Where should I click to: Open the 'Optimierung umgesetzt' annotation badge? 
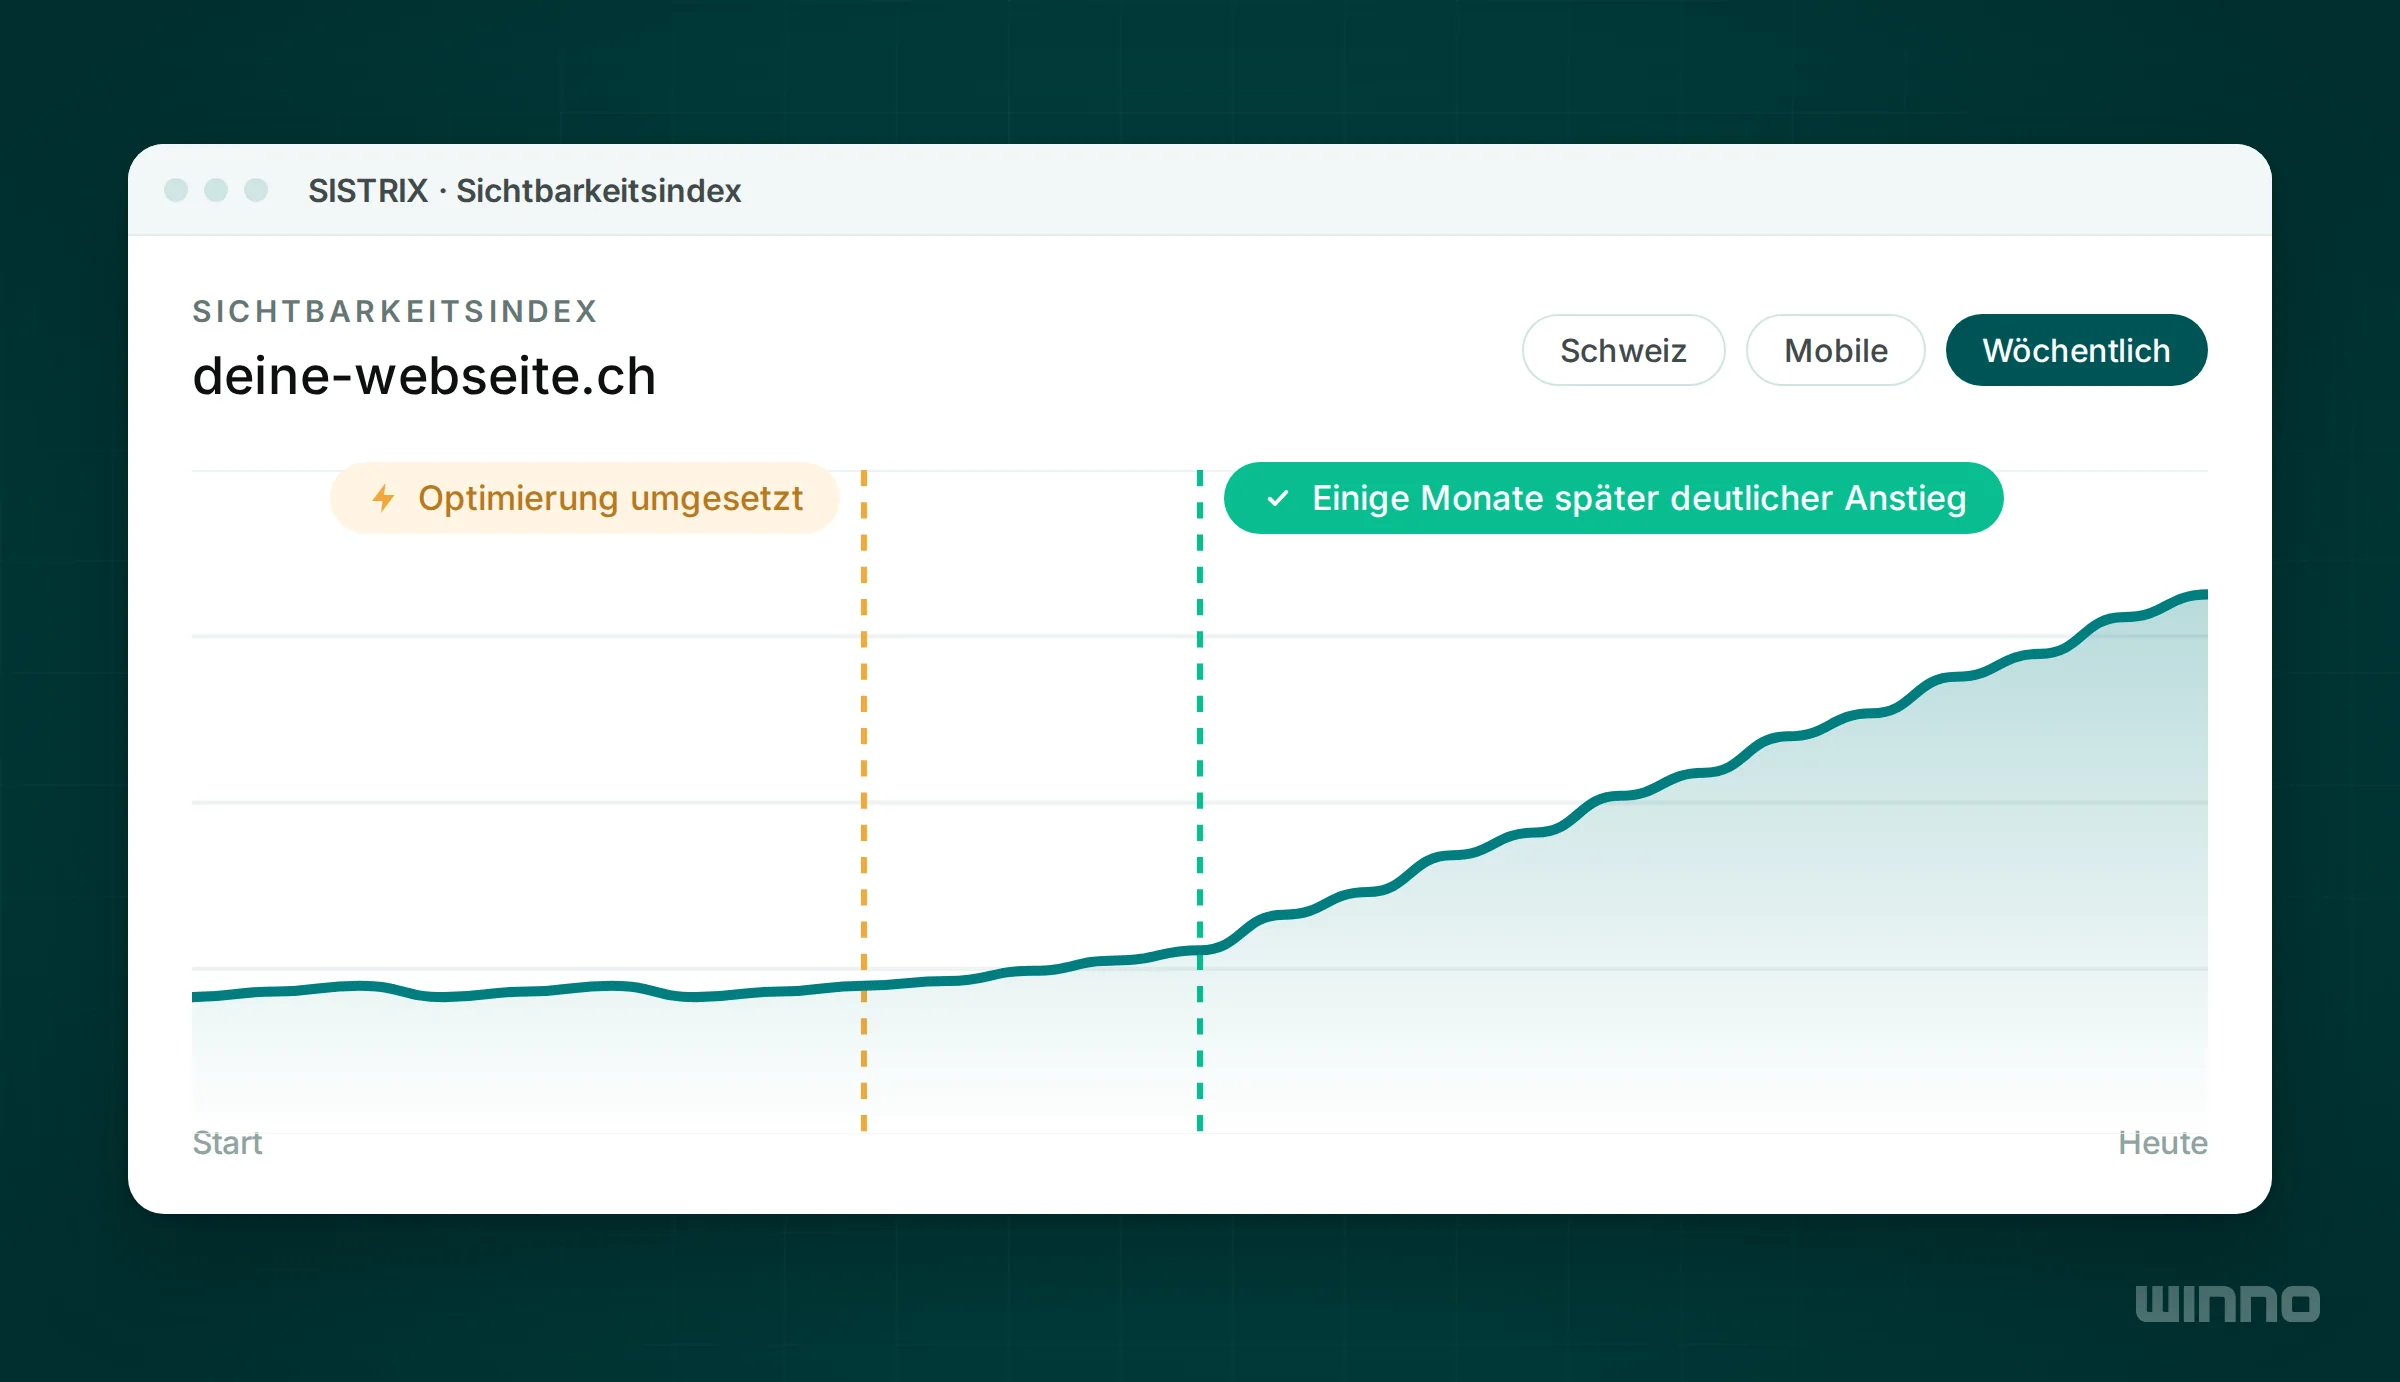(585, 498)
